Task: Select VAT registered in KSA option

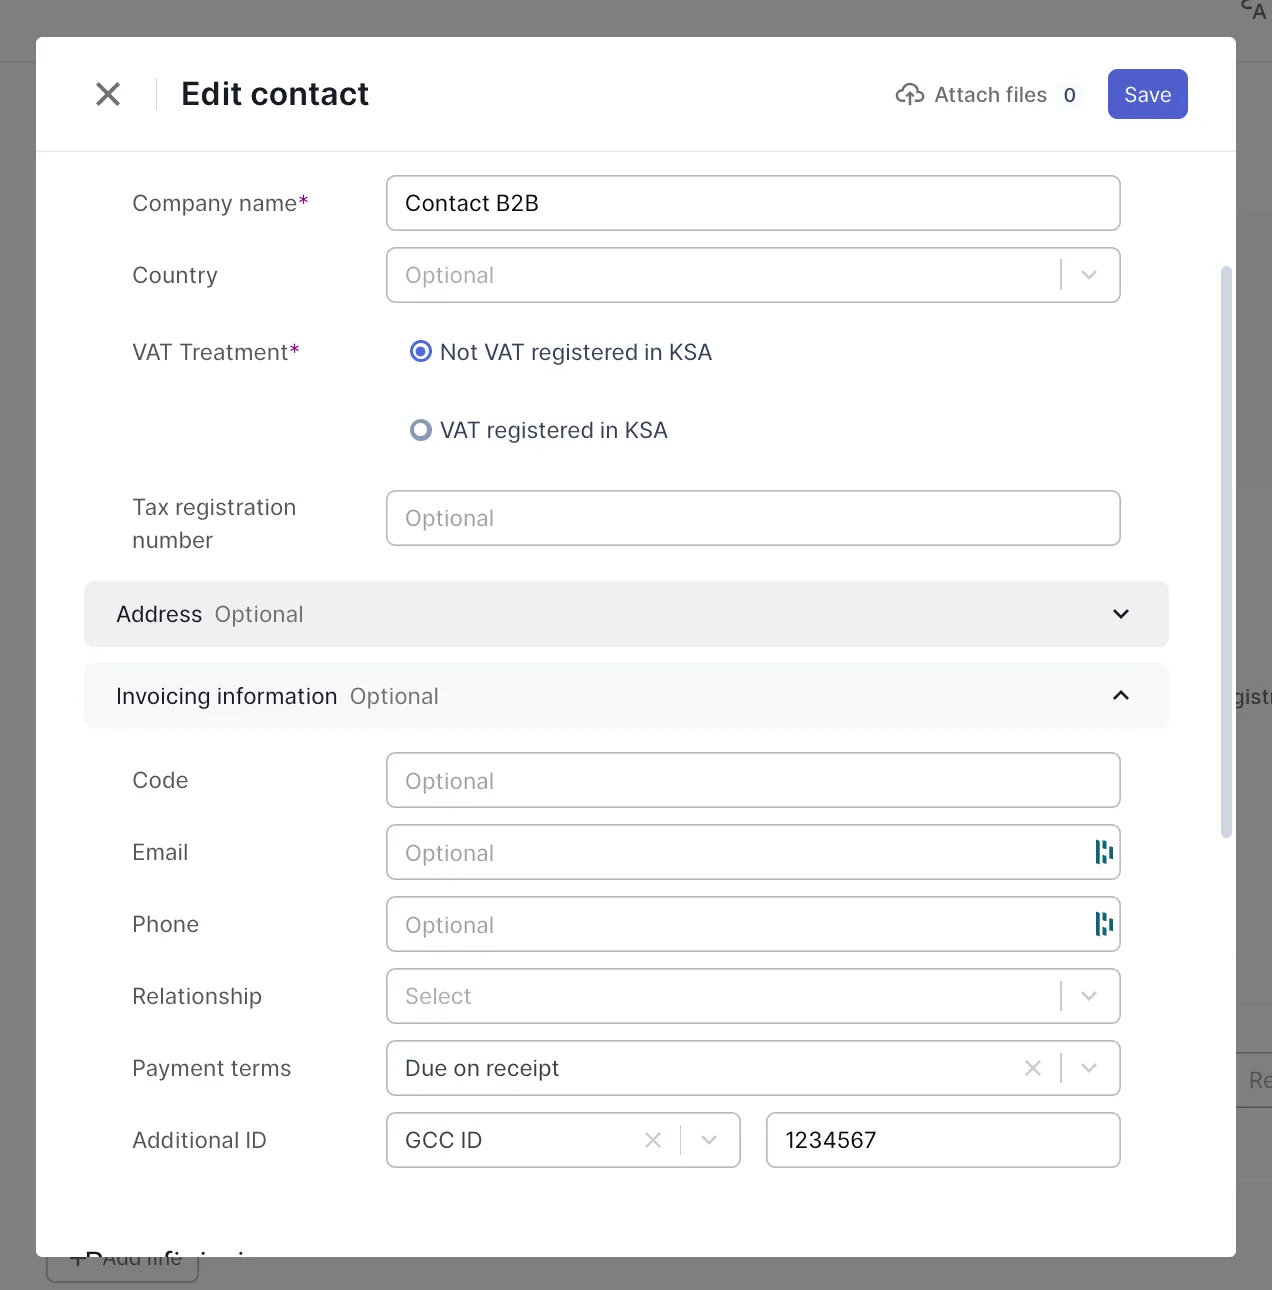Action: pyautogui.click(x=421, y=430)
